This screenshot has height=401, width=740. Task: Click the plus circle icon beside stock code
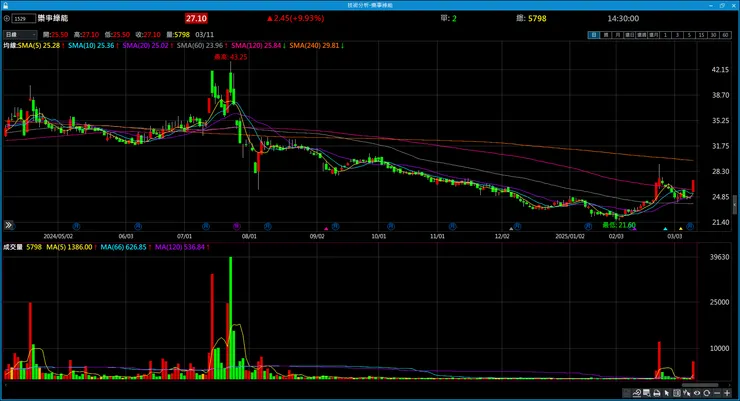pos(7,18)
